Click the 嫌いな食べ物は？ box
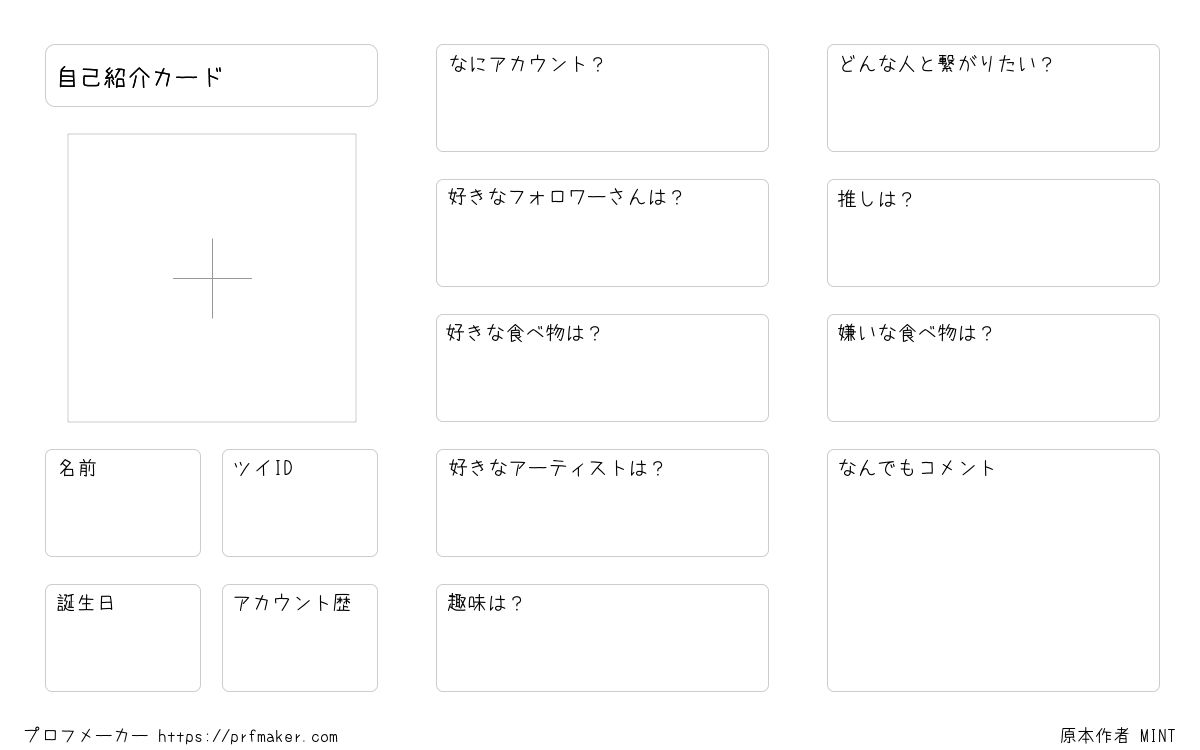This screenshot has height=750, width=1200. tap(993, 368)
